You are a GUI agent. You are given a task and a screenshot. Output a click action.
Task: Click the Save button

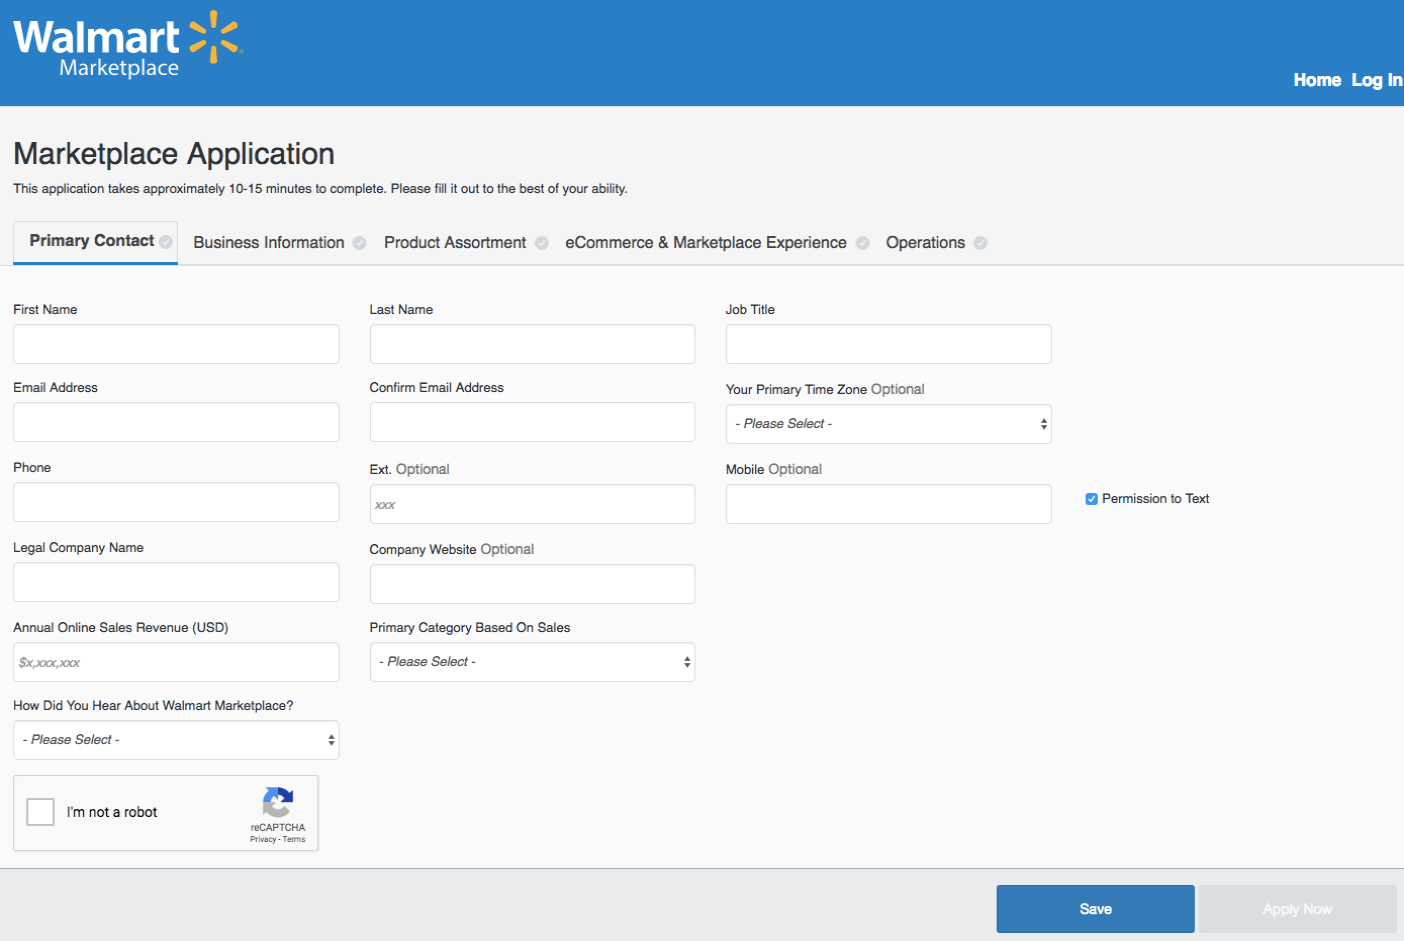click(1095, 909)
